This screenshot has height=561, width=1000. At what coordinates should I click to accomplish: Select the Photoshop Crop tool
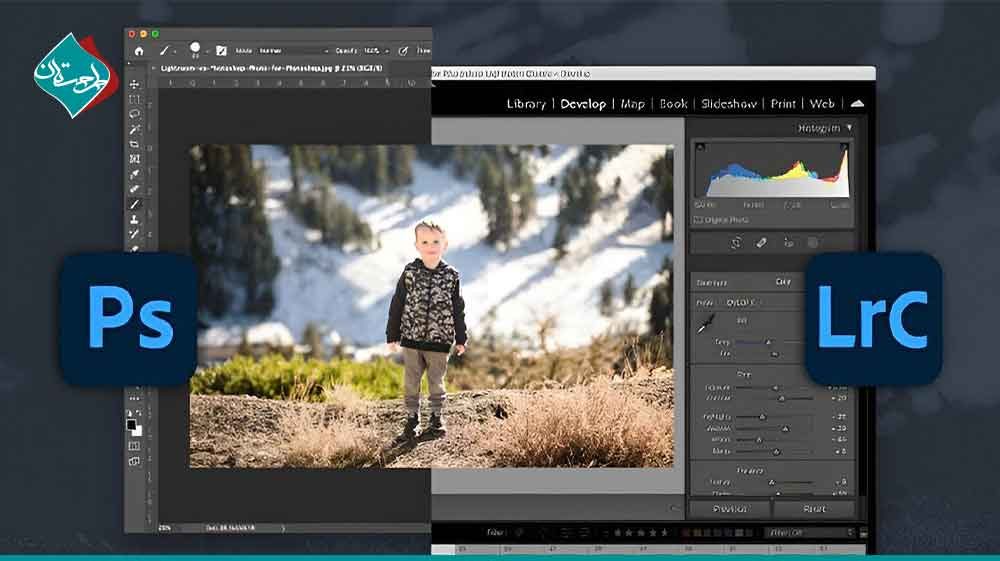pyautogui.click(x=134, y=144)
